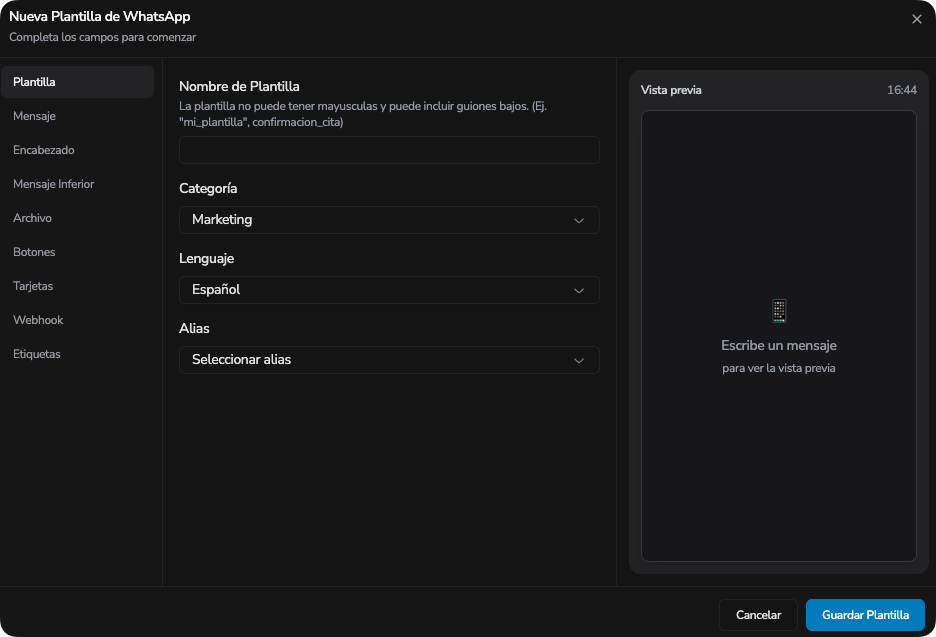The height and width of the screenshot is (637, 936).
Task: Click the 'Completa los campos para comenzar' subtitle
Action: pos(103,37)
